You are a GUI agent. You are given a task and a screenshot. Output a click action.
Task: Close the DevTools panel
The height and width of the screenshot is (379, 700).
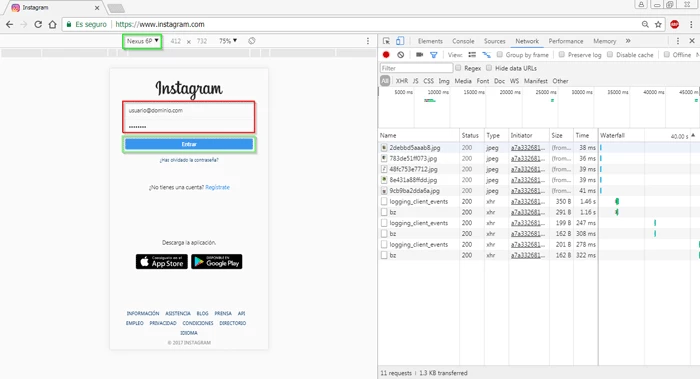pos(692,41)
